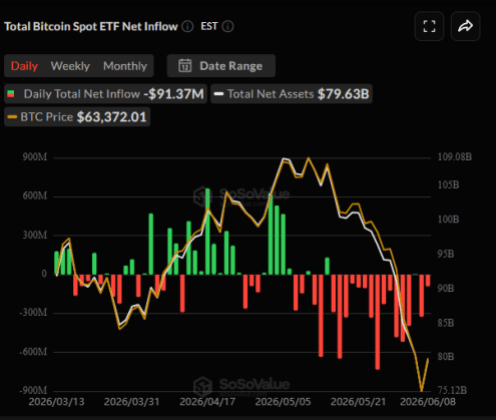
Task: Click the deepest red outflow bar near -700M
Action: (x=377, y=322)
